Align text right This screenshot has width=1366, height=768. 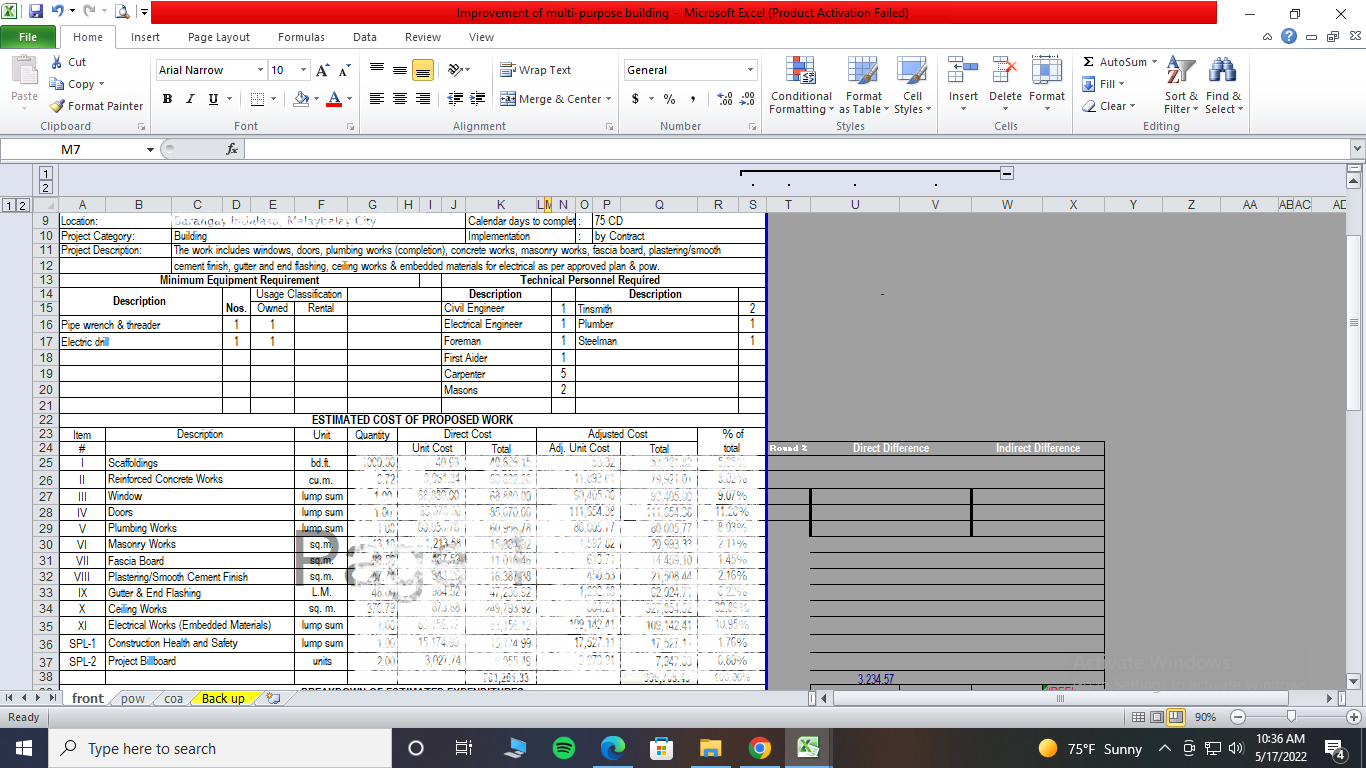point(422,99)
